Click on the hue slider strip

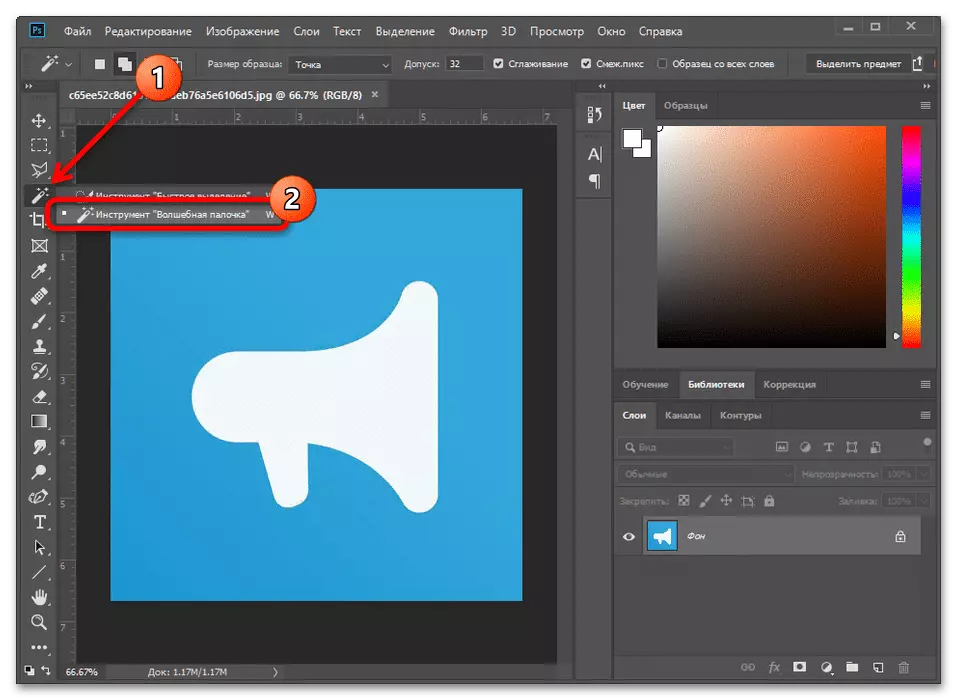click(911, 237)
